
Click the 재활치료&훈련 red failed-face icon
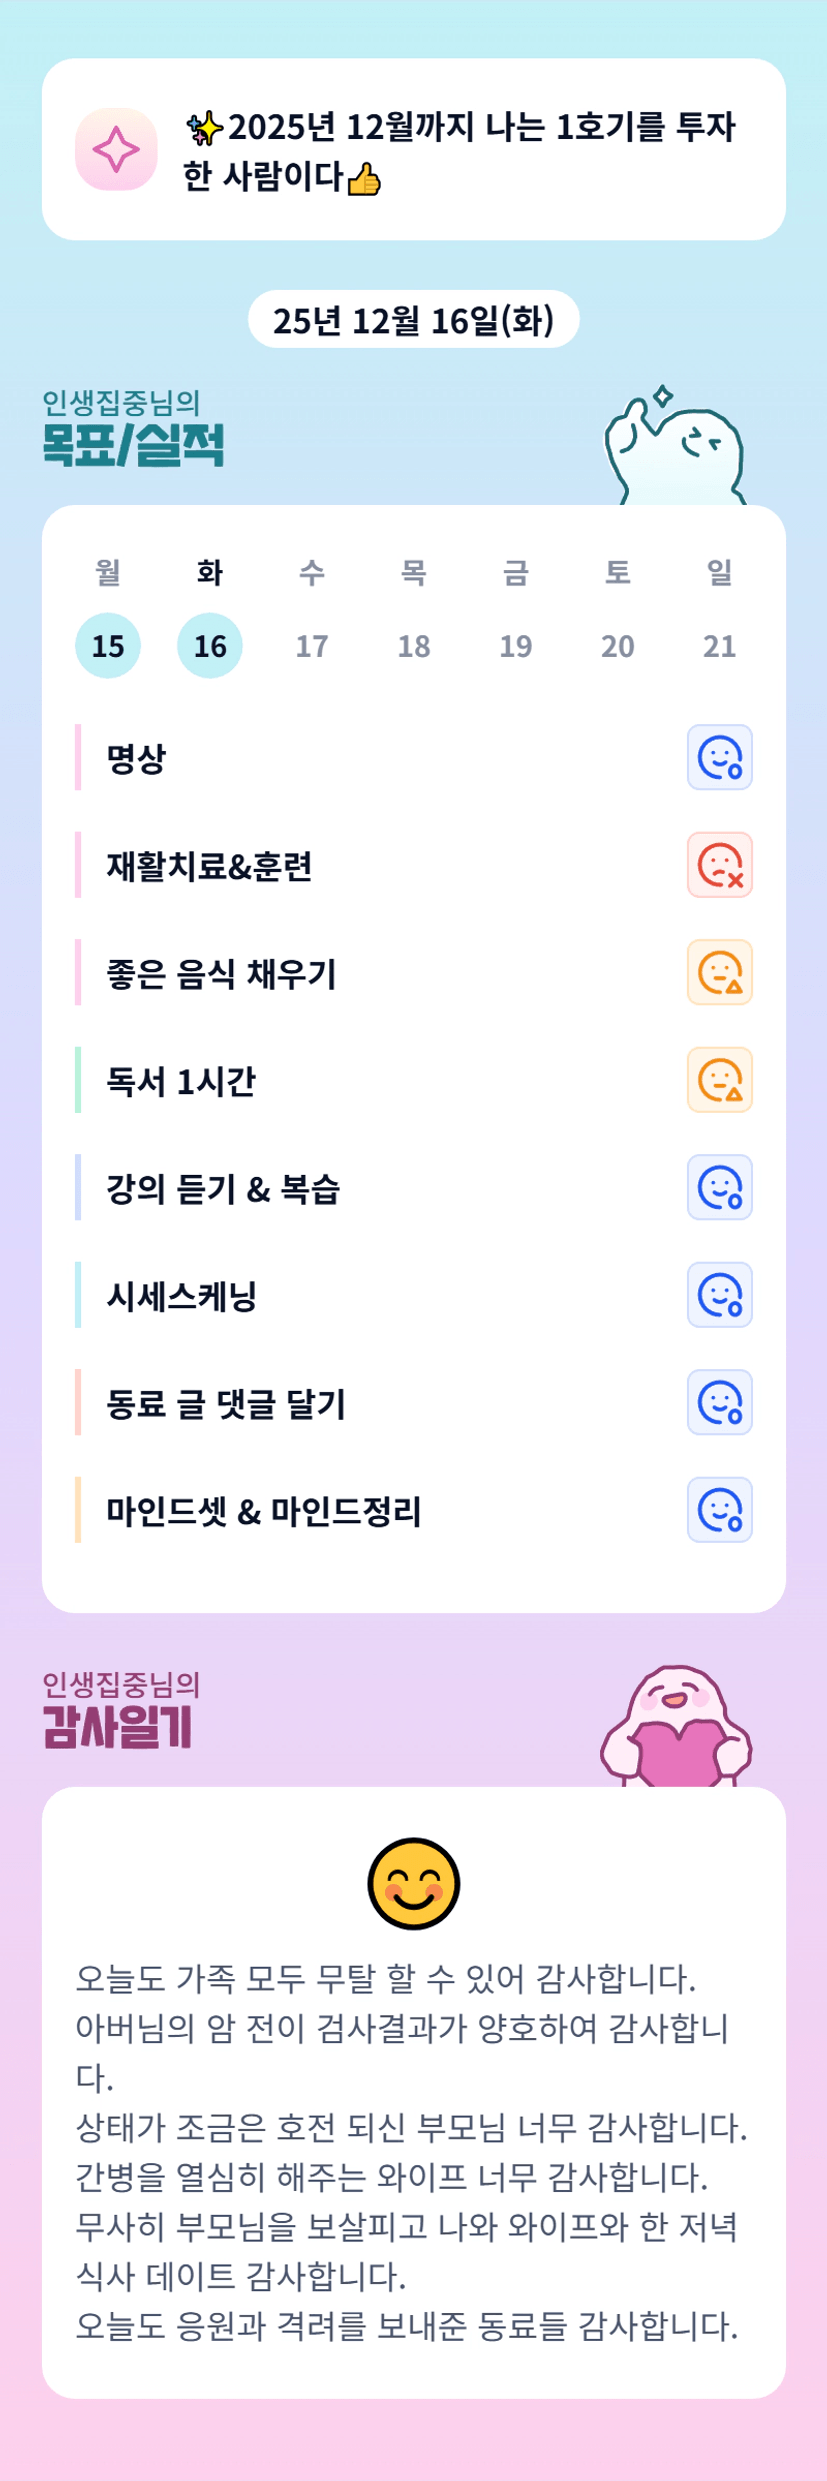719,865
